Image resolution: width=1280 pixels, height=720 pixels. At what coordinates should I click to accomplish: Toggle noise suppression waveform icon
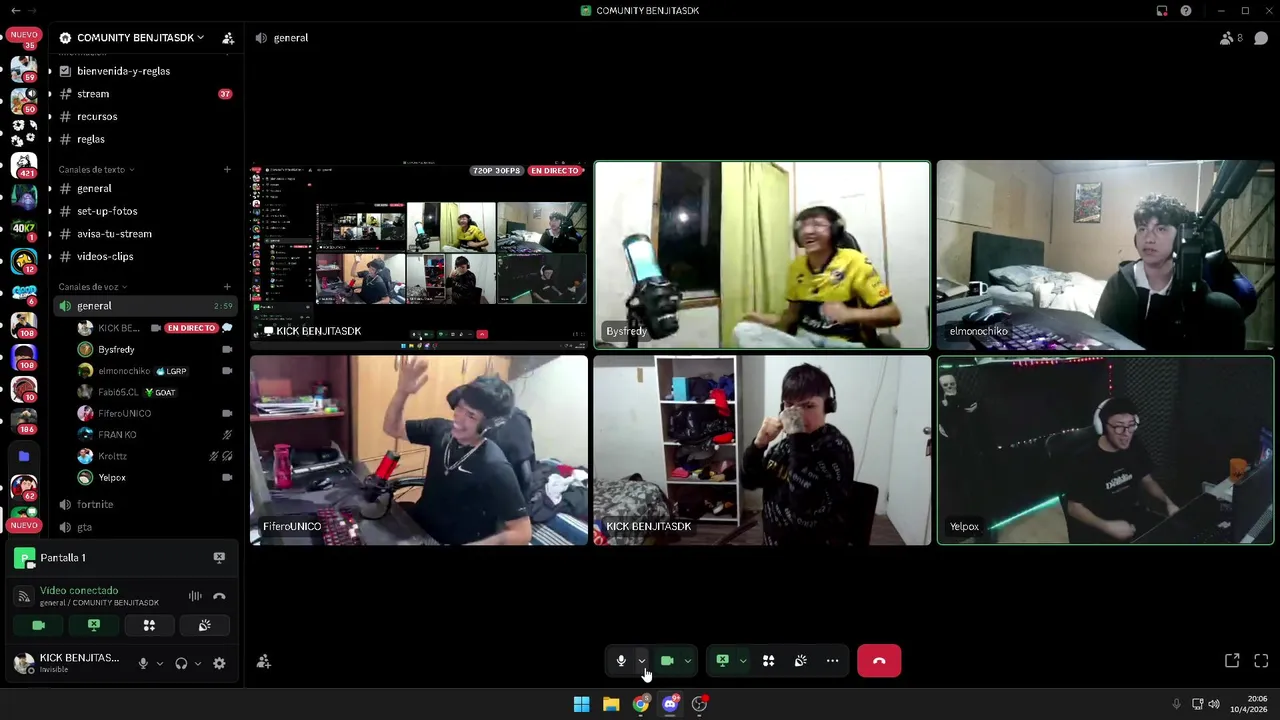195,596
